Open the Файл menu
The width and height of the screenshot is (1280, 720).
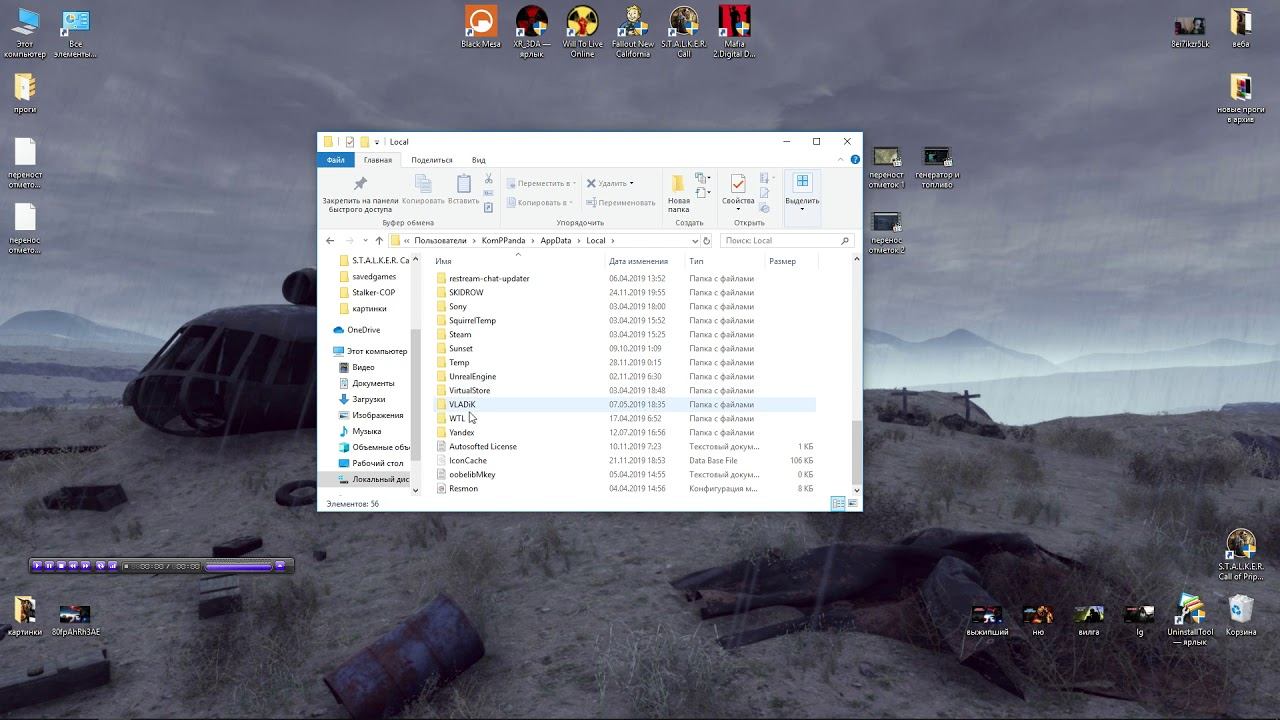click(335, 160)
